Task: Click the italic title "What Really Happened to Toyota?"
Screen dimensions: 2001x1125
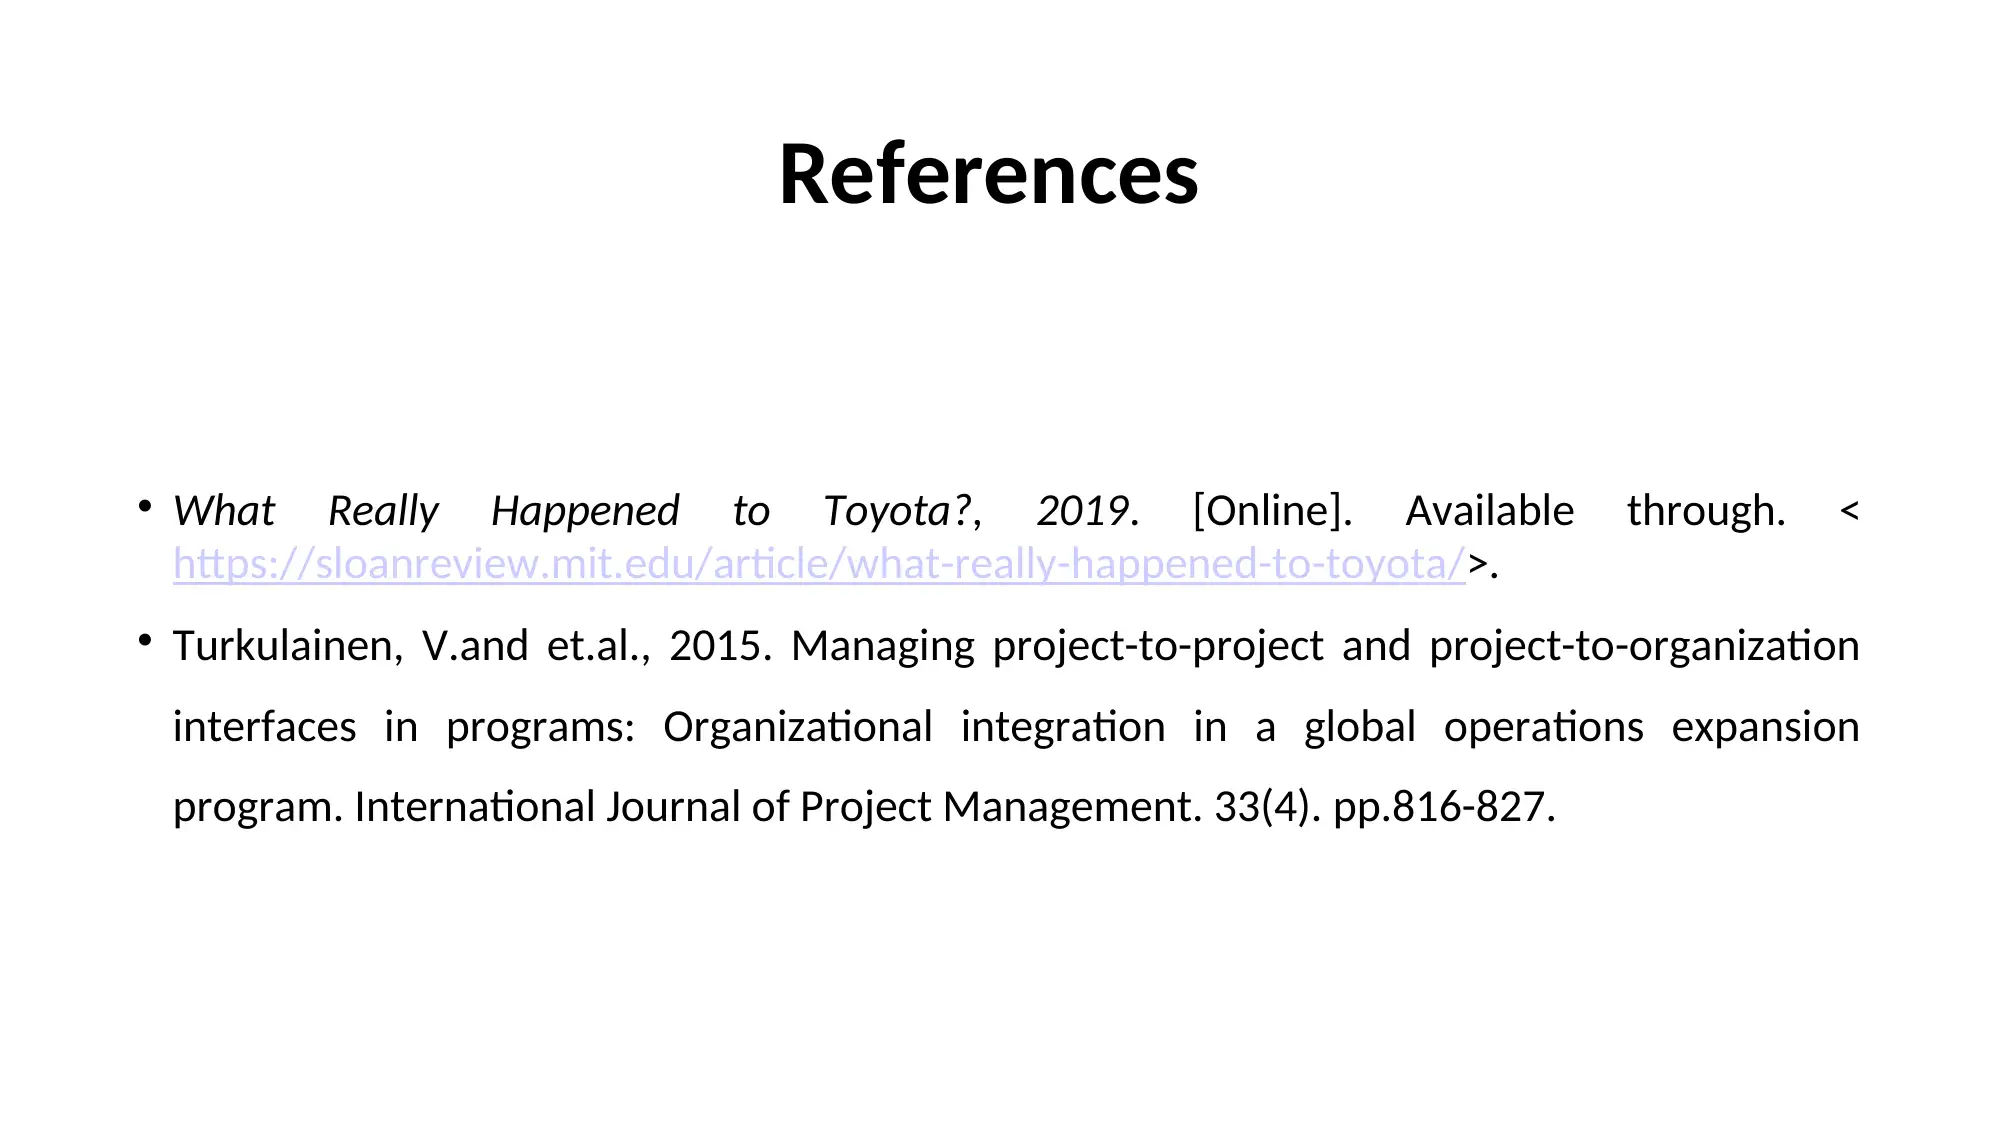Action: [572, 511]
